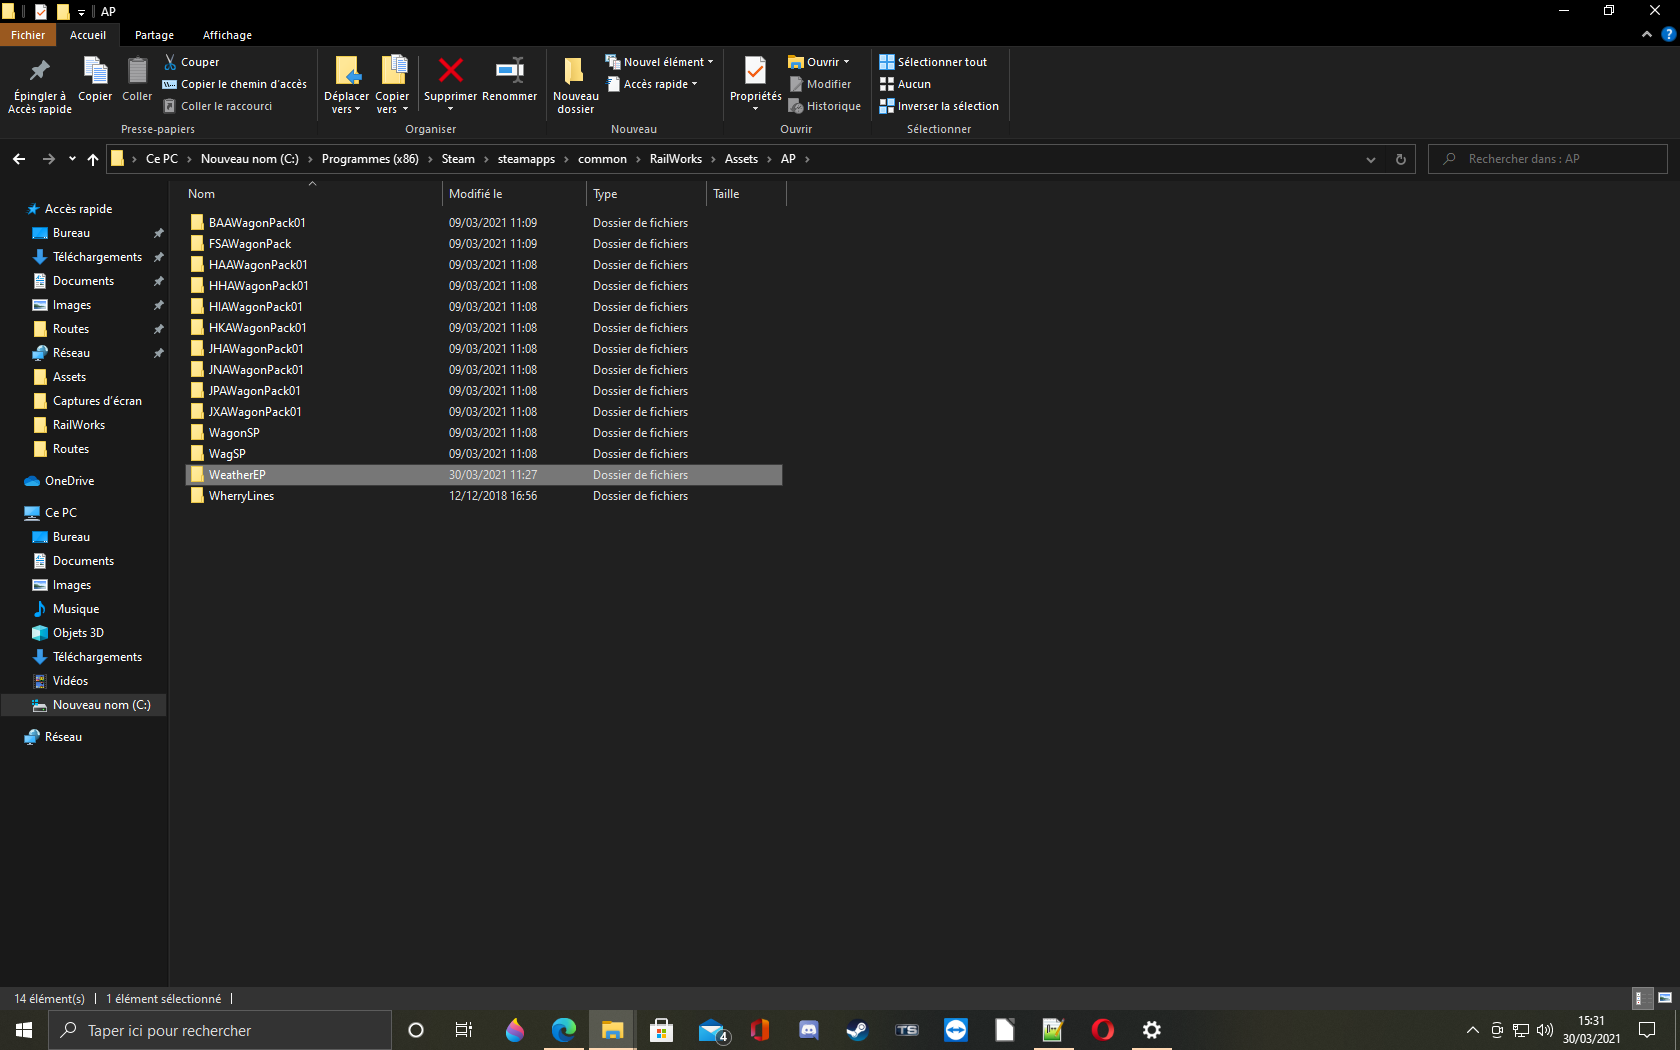Go forward with the right arrow

click(48, 159)
